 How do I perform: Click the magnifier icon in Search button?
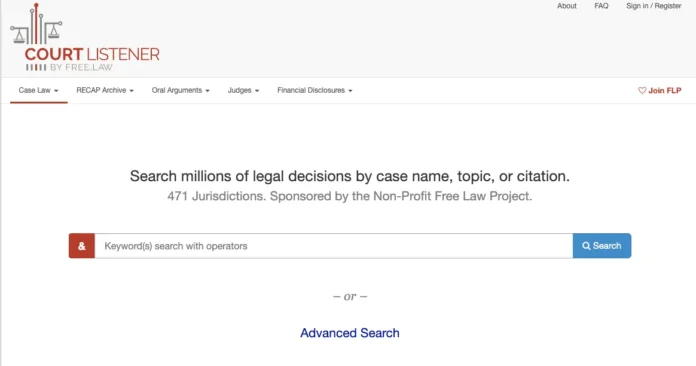[x=586, y=246]
